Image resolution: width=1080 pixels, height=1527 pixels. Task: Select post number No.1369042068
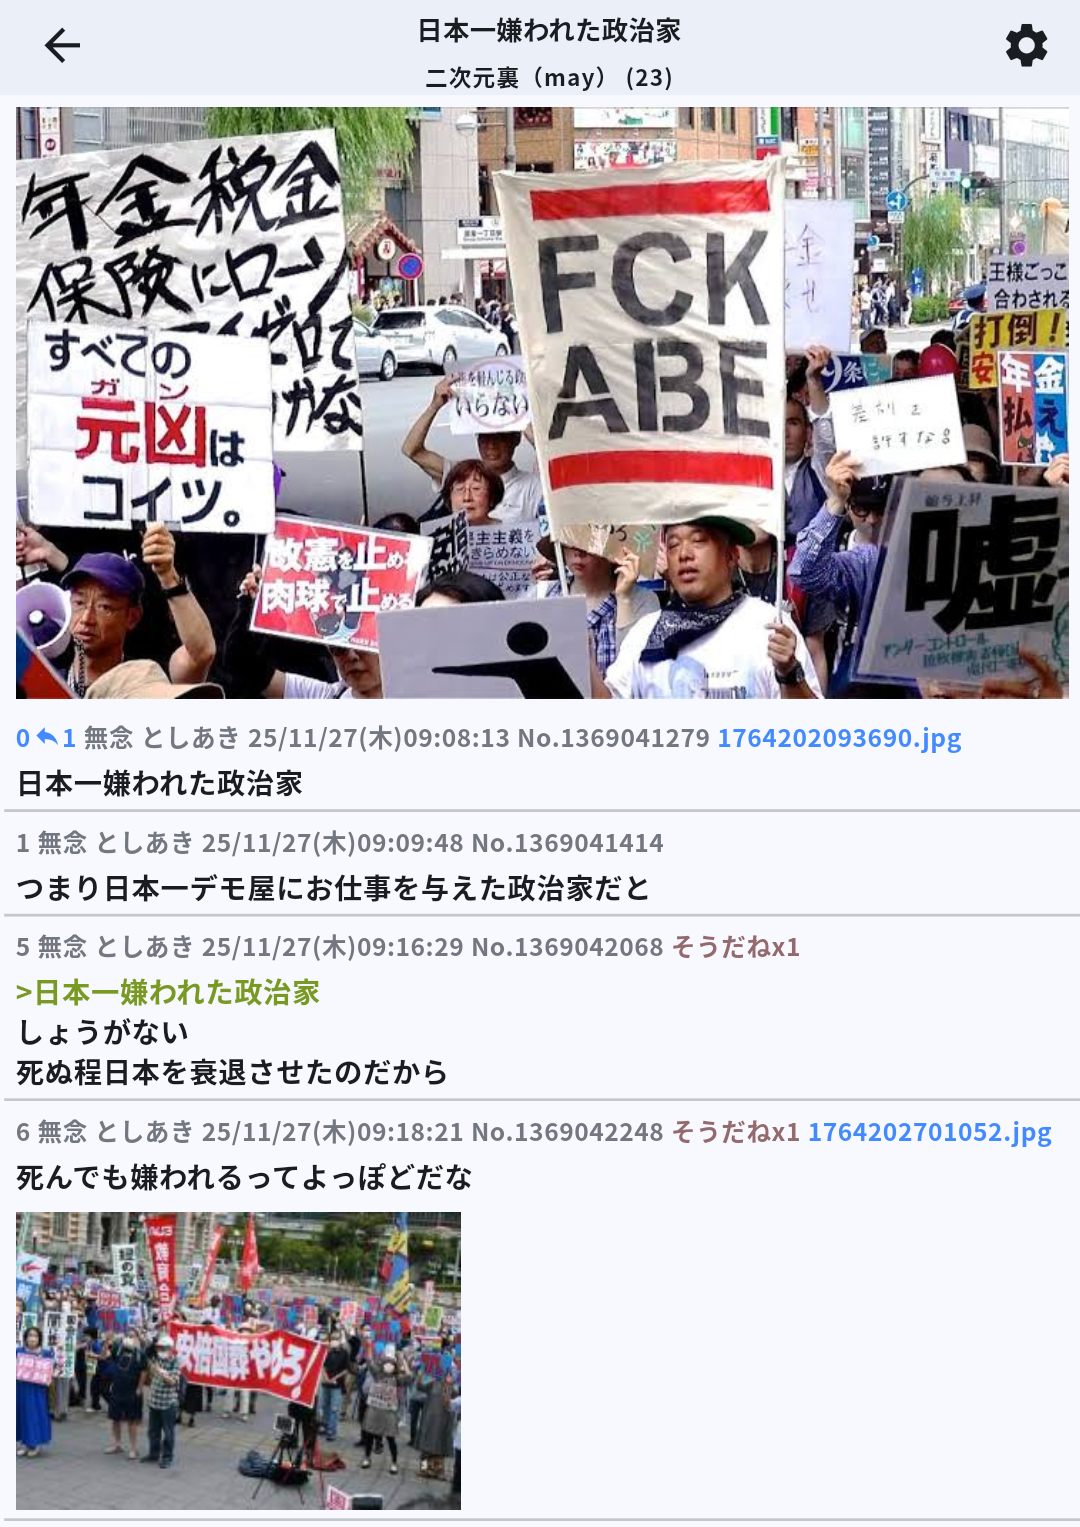[567, 947]
